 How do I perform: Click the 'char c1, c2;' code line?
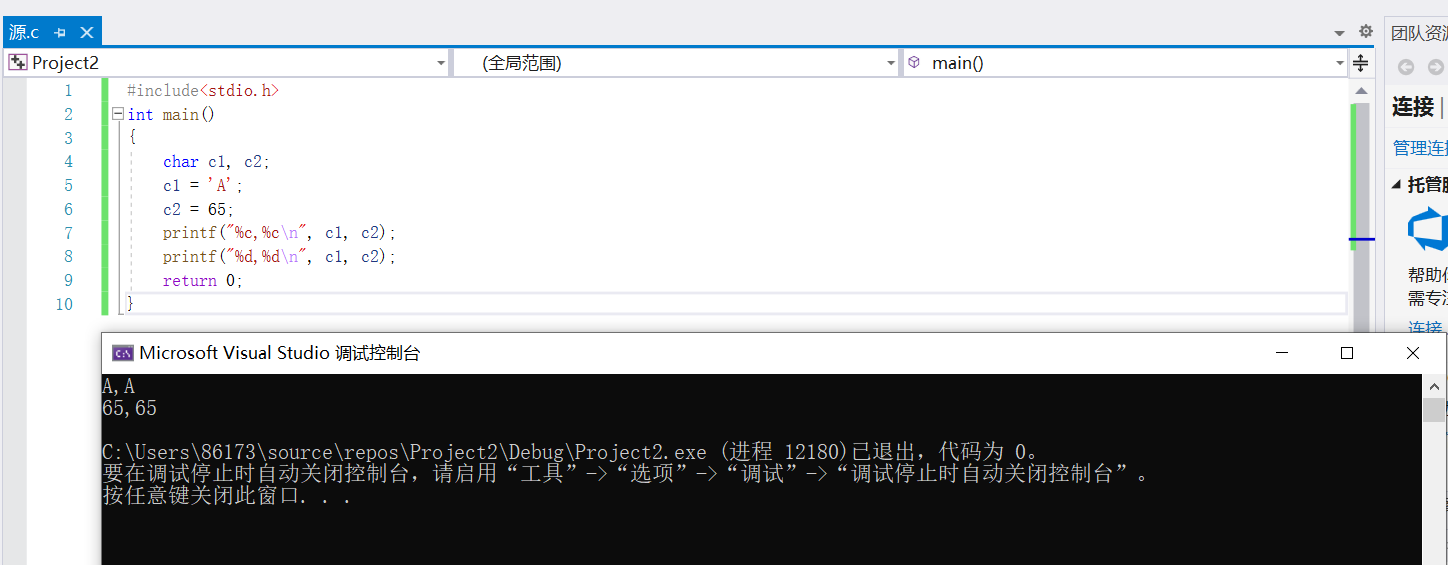(x=217, y=161)
